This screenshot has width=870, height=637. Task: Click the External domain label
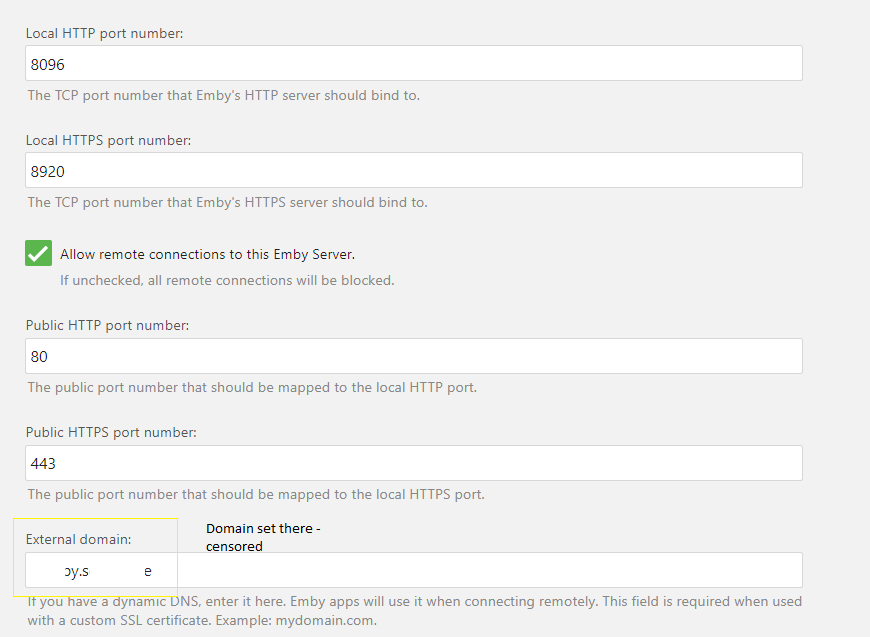[x=80, y=538]
